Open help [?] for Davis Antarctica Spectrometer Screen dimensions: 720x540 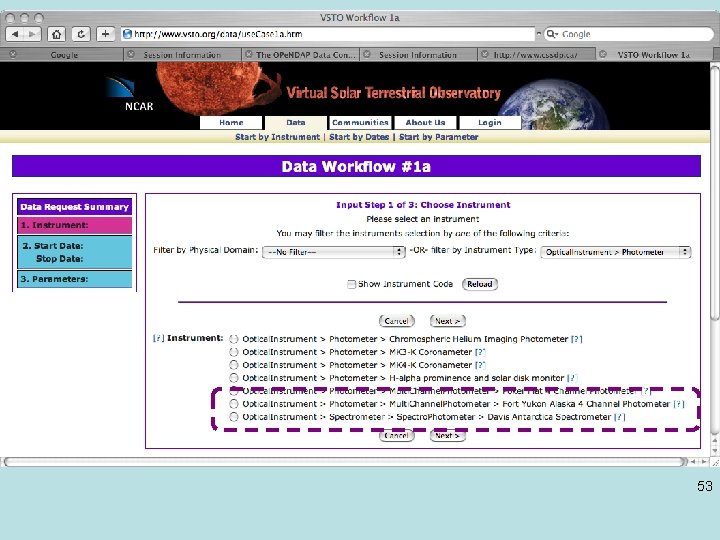[619, 417]
